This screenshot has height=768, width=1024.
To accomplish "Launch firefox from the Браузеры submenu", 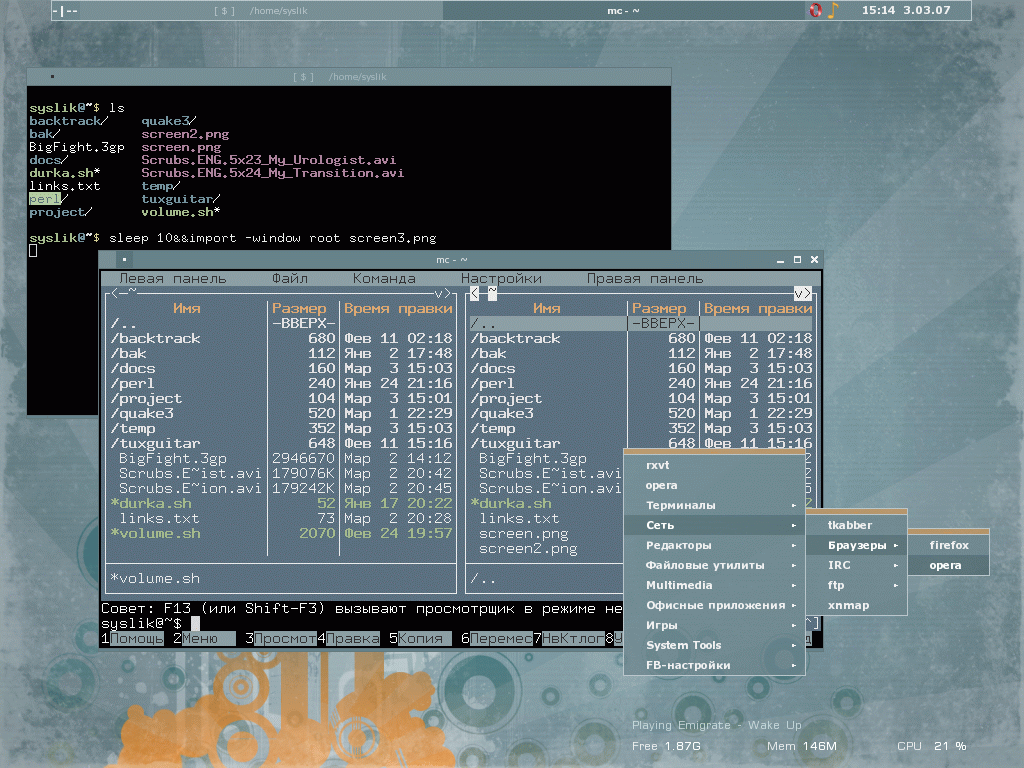I will pos(949,545).
